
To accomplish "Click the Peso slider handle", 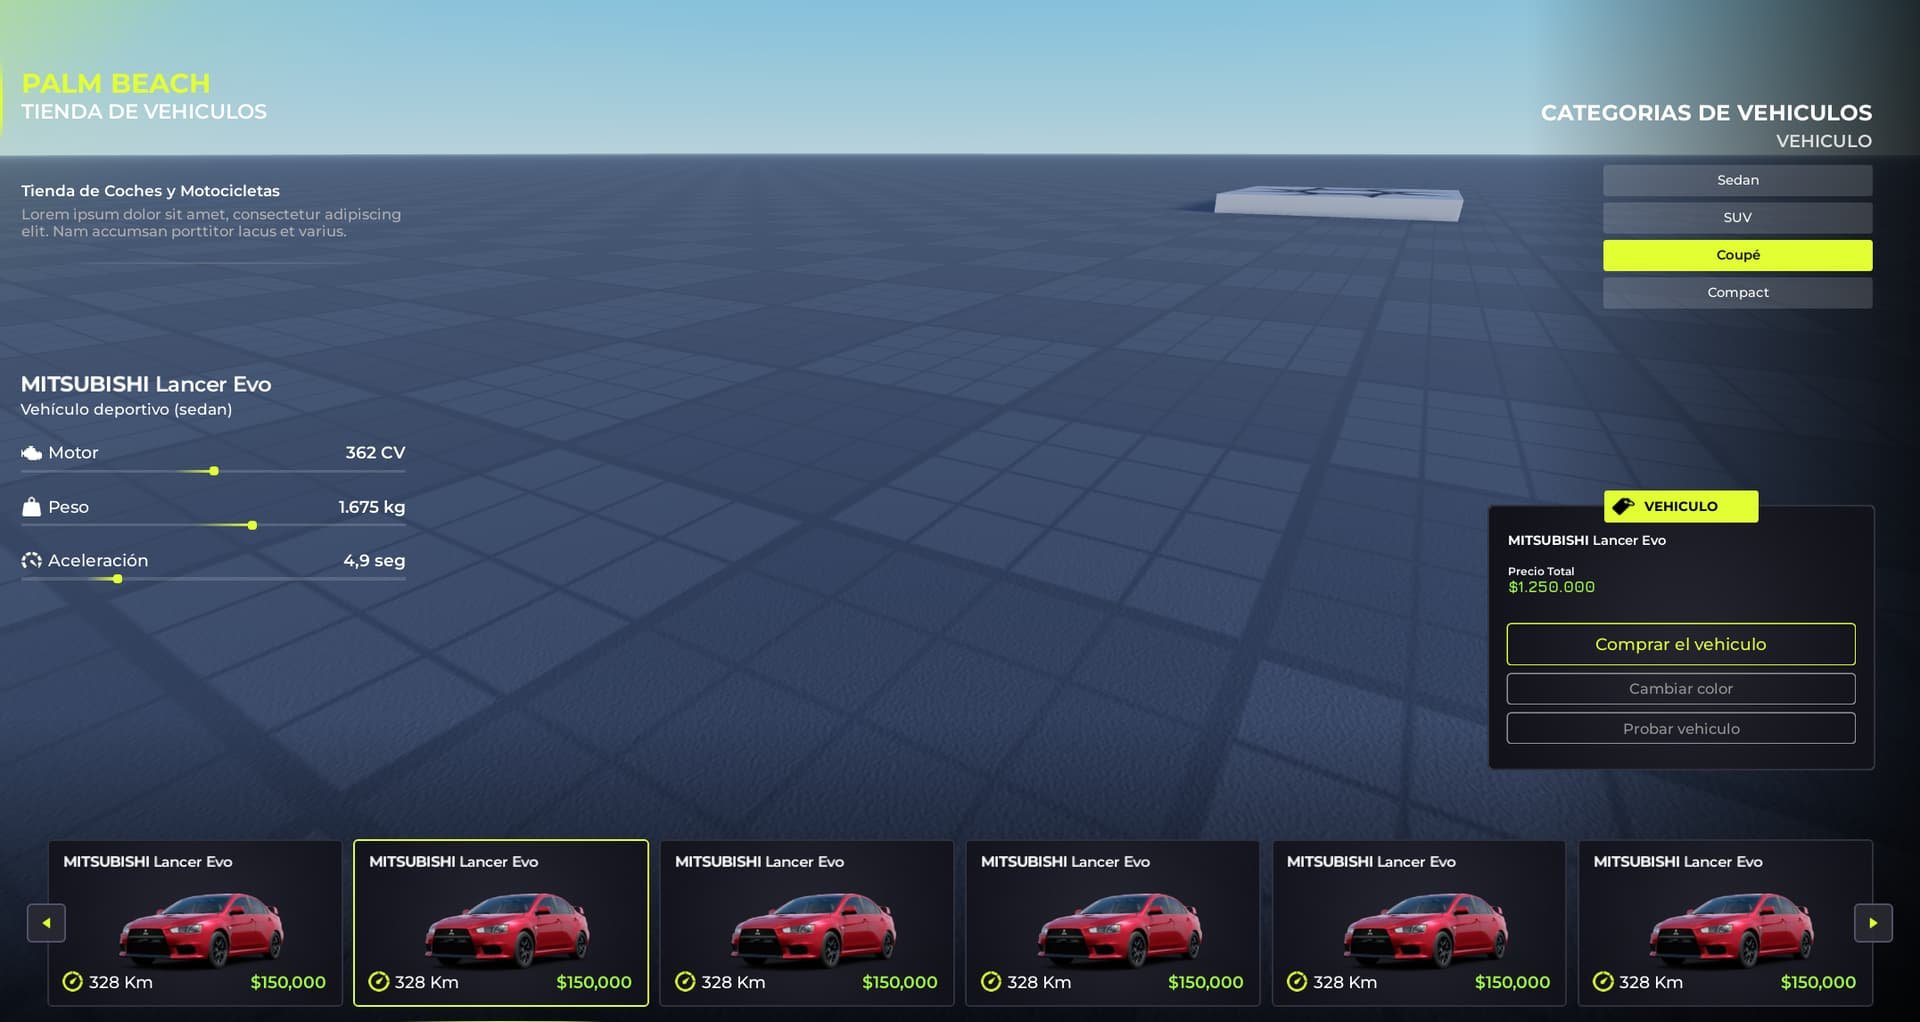I will 252,525.
